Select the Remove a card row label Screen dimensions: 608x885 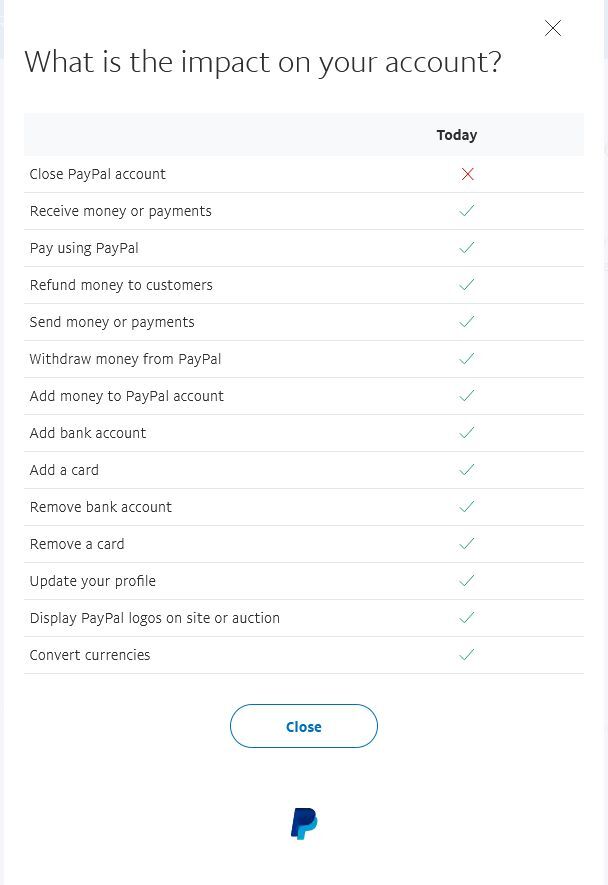point(77,544)
